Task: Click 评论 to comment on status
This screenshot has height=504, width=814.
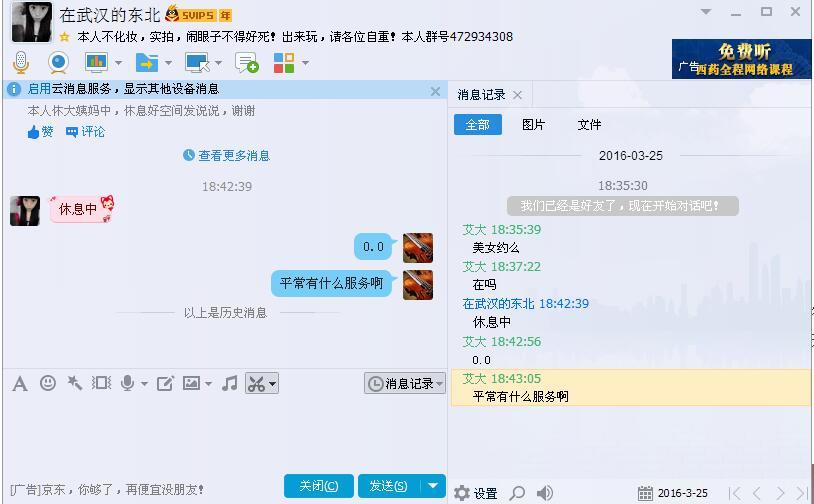Action: pos(86,132)
